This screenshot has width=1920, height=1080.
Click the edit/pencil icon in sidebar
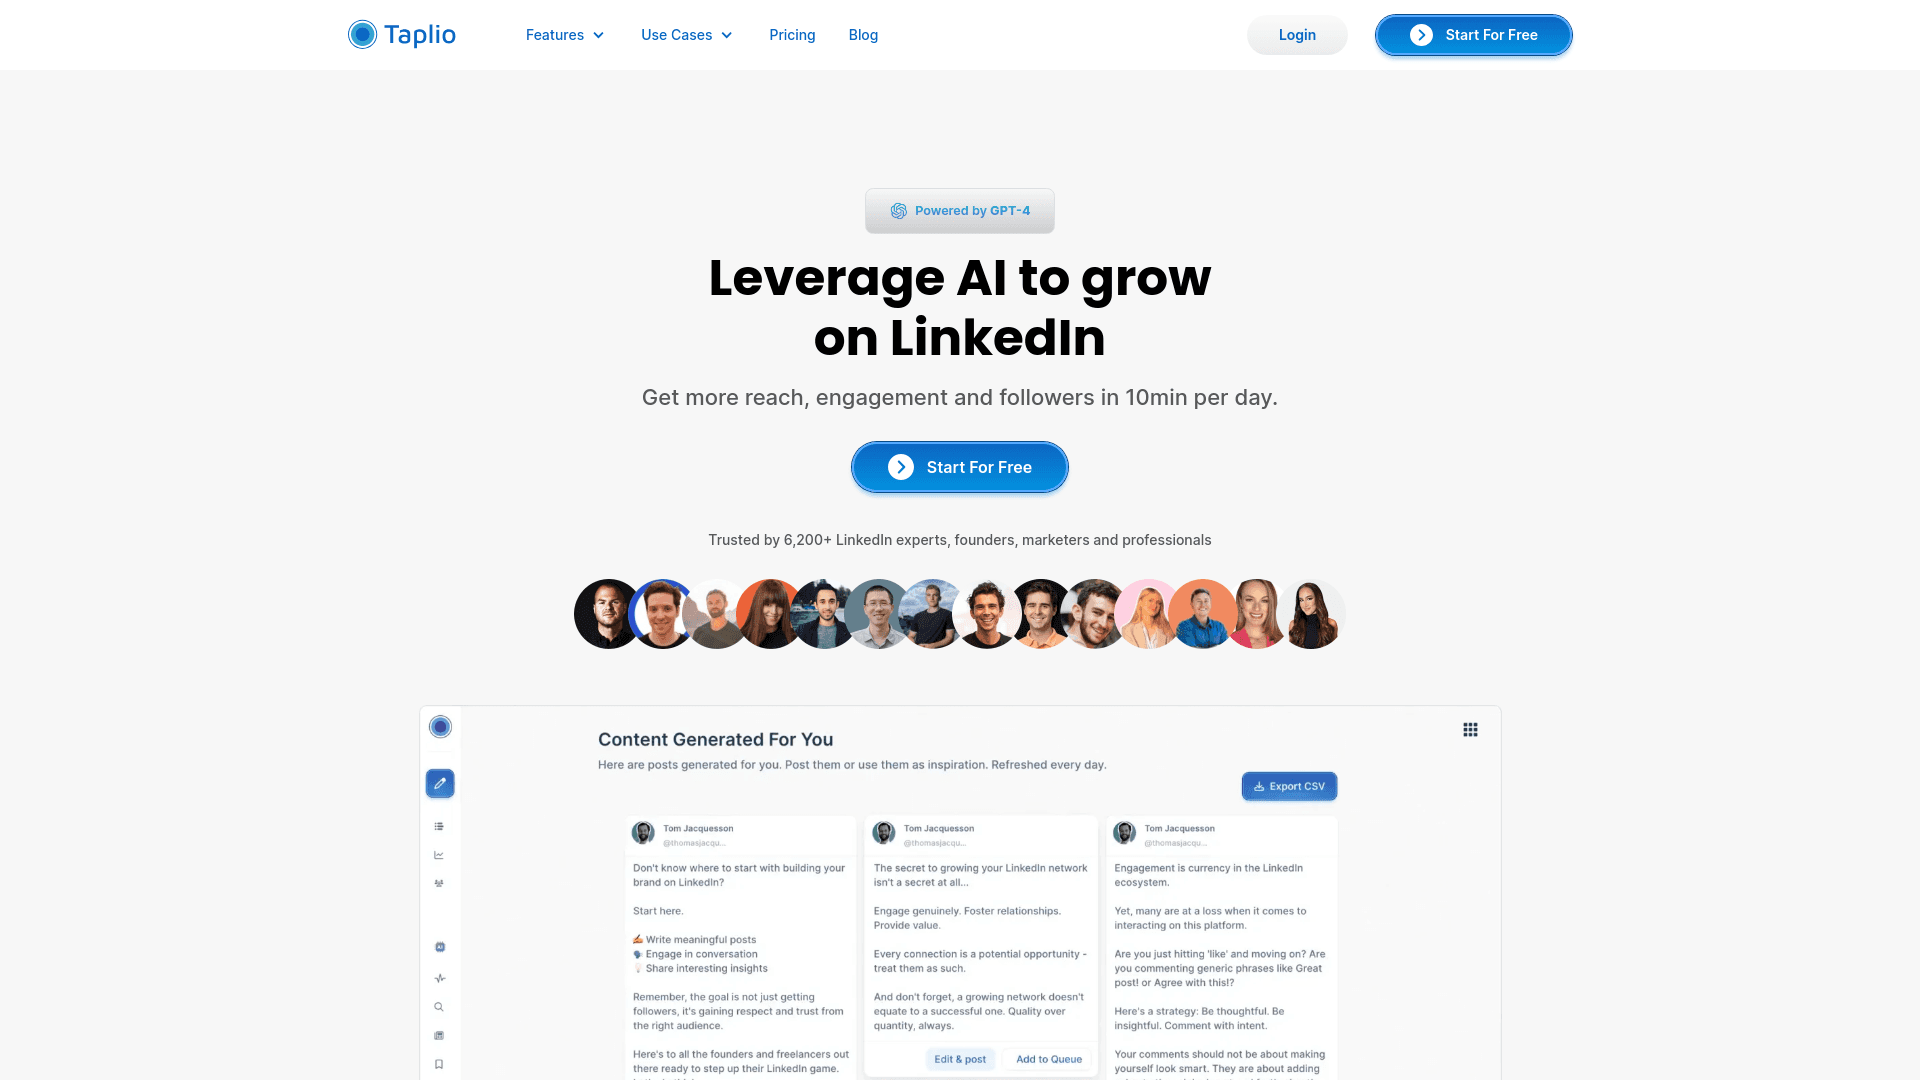coord(439,782)
